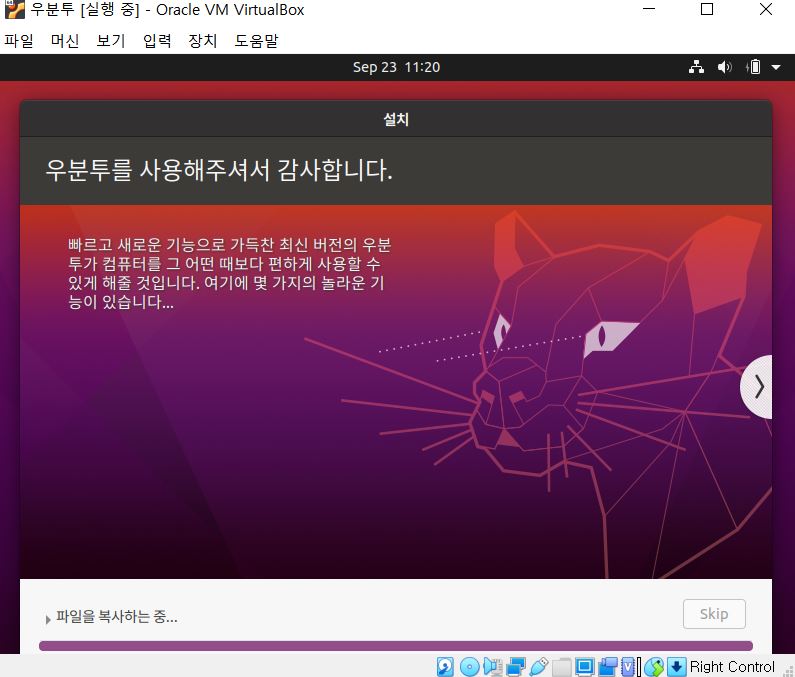Go to next slide with arrow
The width and height of the screenshot is (795, 677).
[x=757, y=386]
